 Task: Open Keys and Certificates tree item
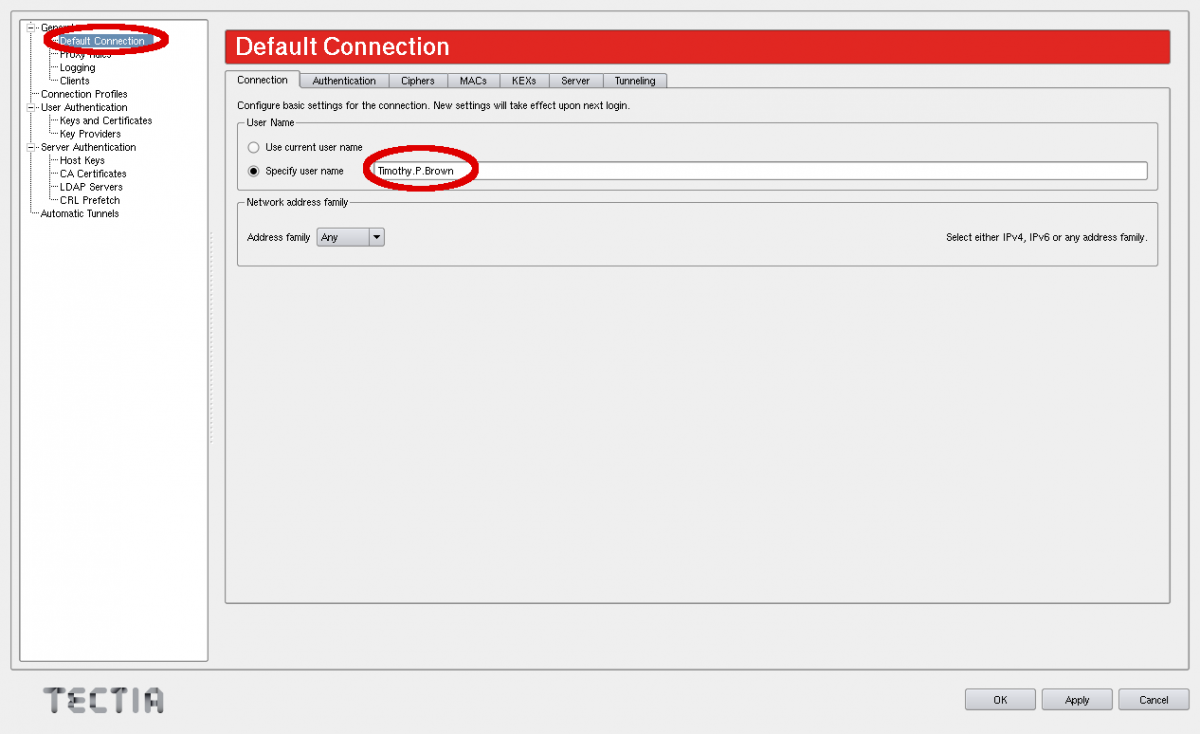(106, 121)
